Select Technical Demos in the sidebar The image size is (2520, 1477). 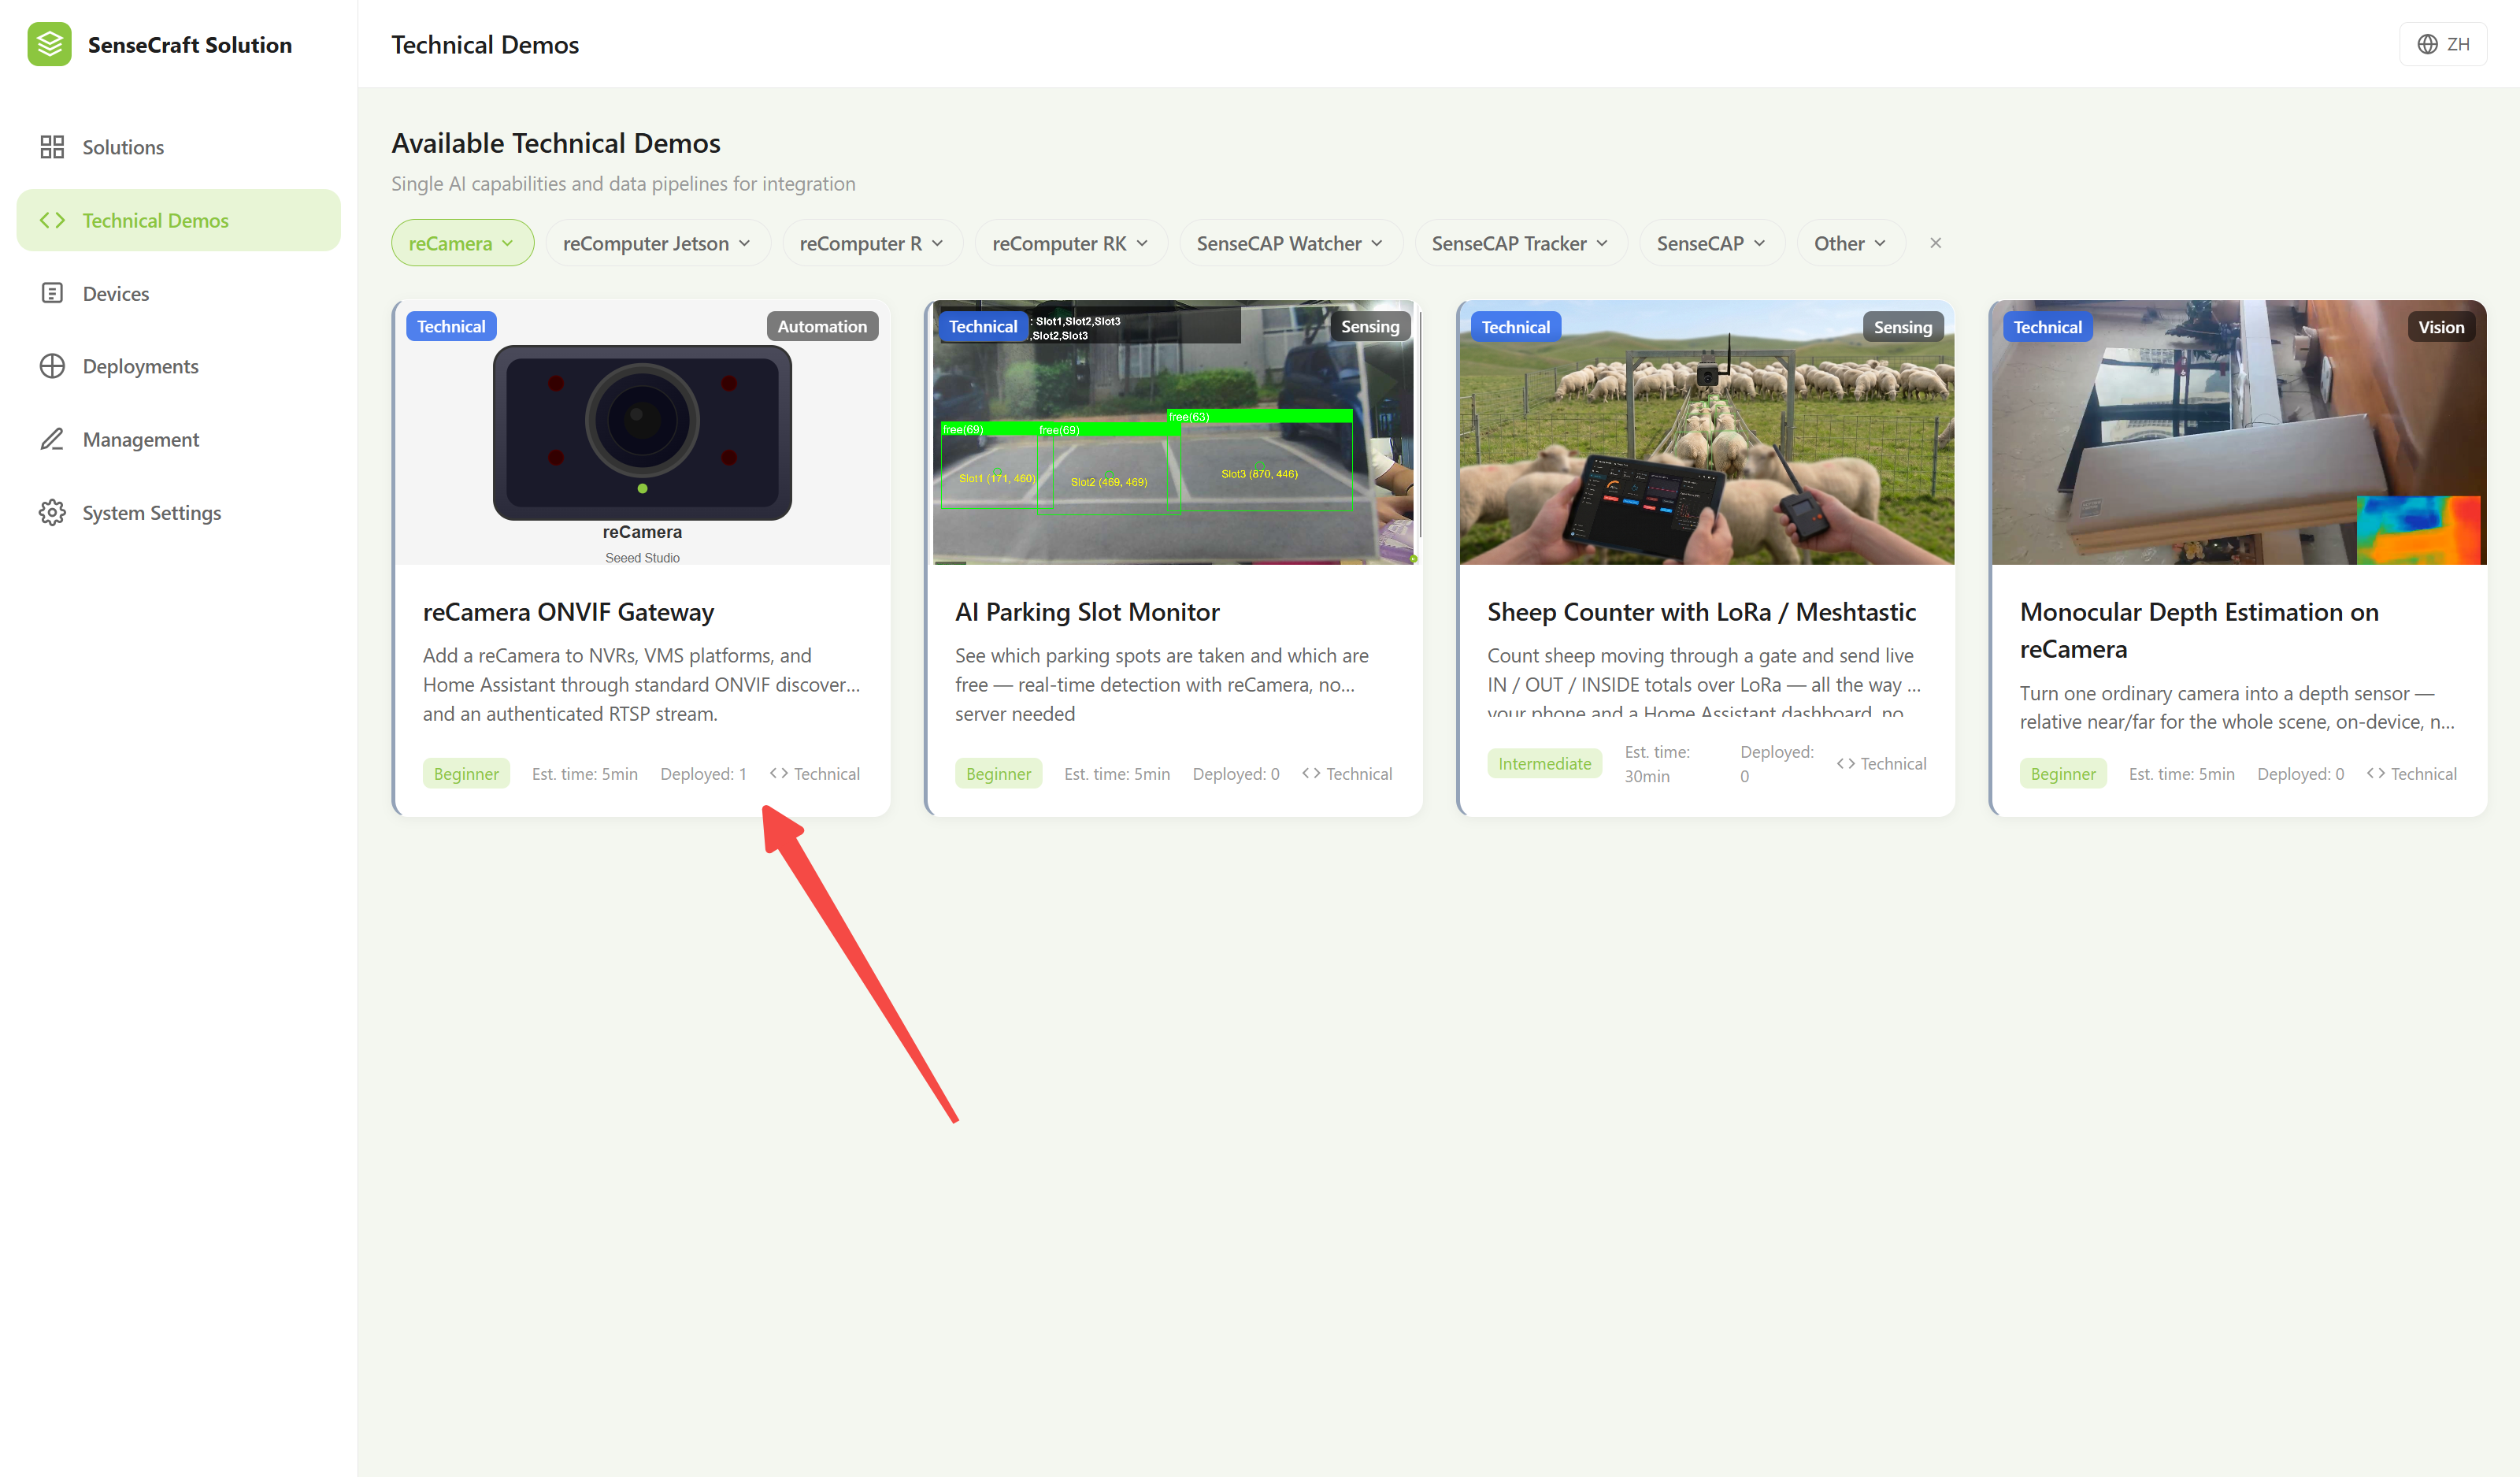click(x=179, y=220)
